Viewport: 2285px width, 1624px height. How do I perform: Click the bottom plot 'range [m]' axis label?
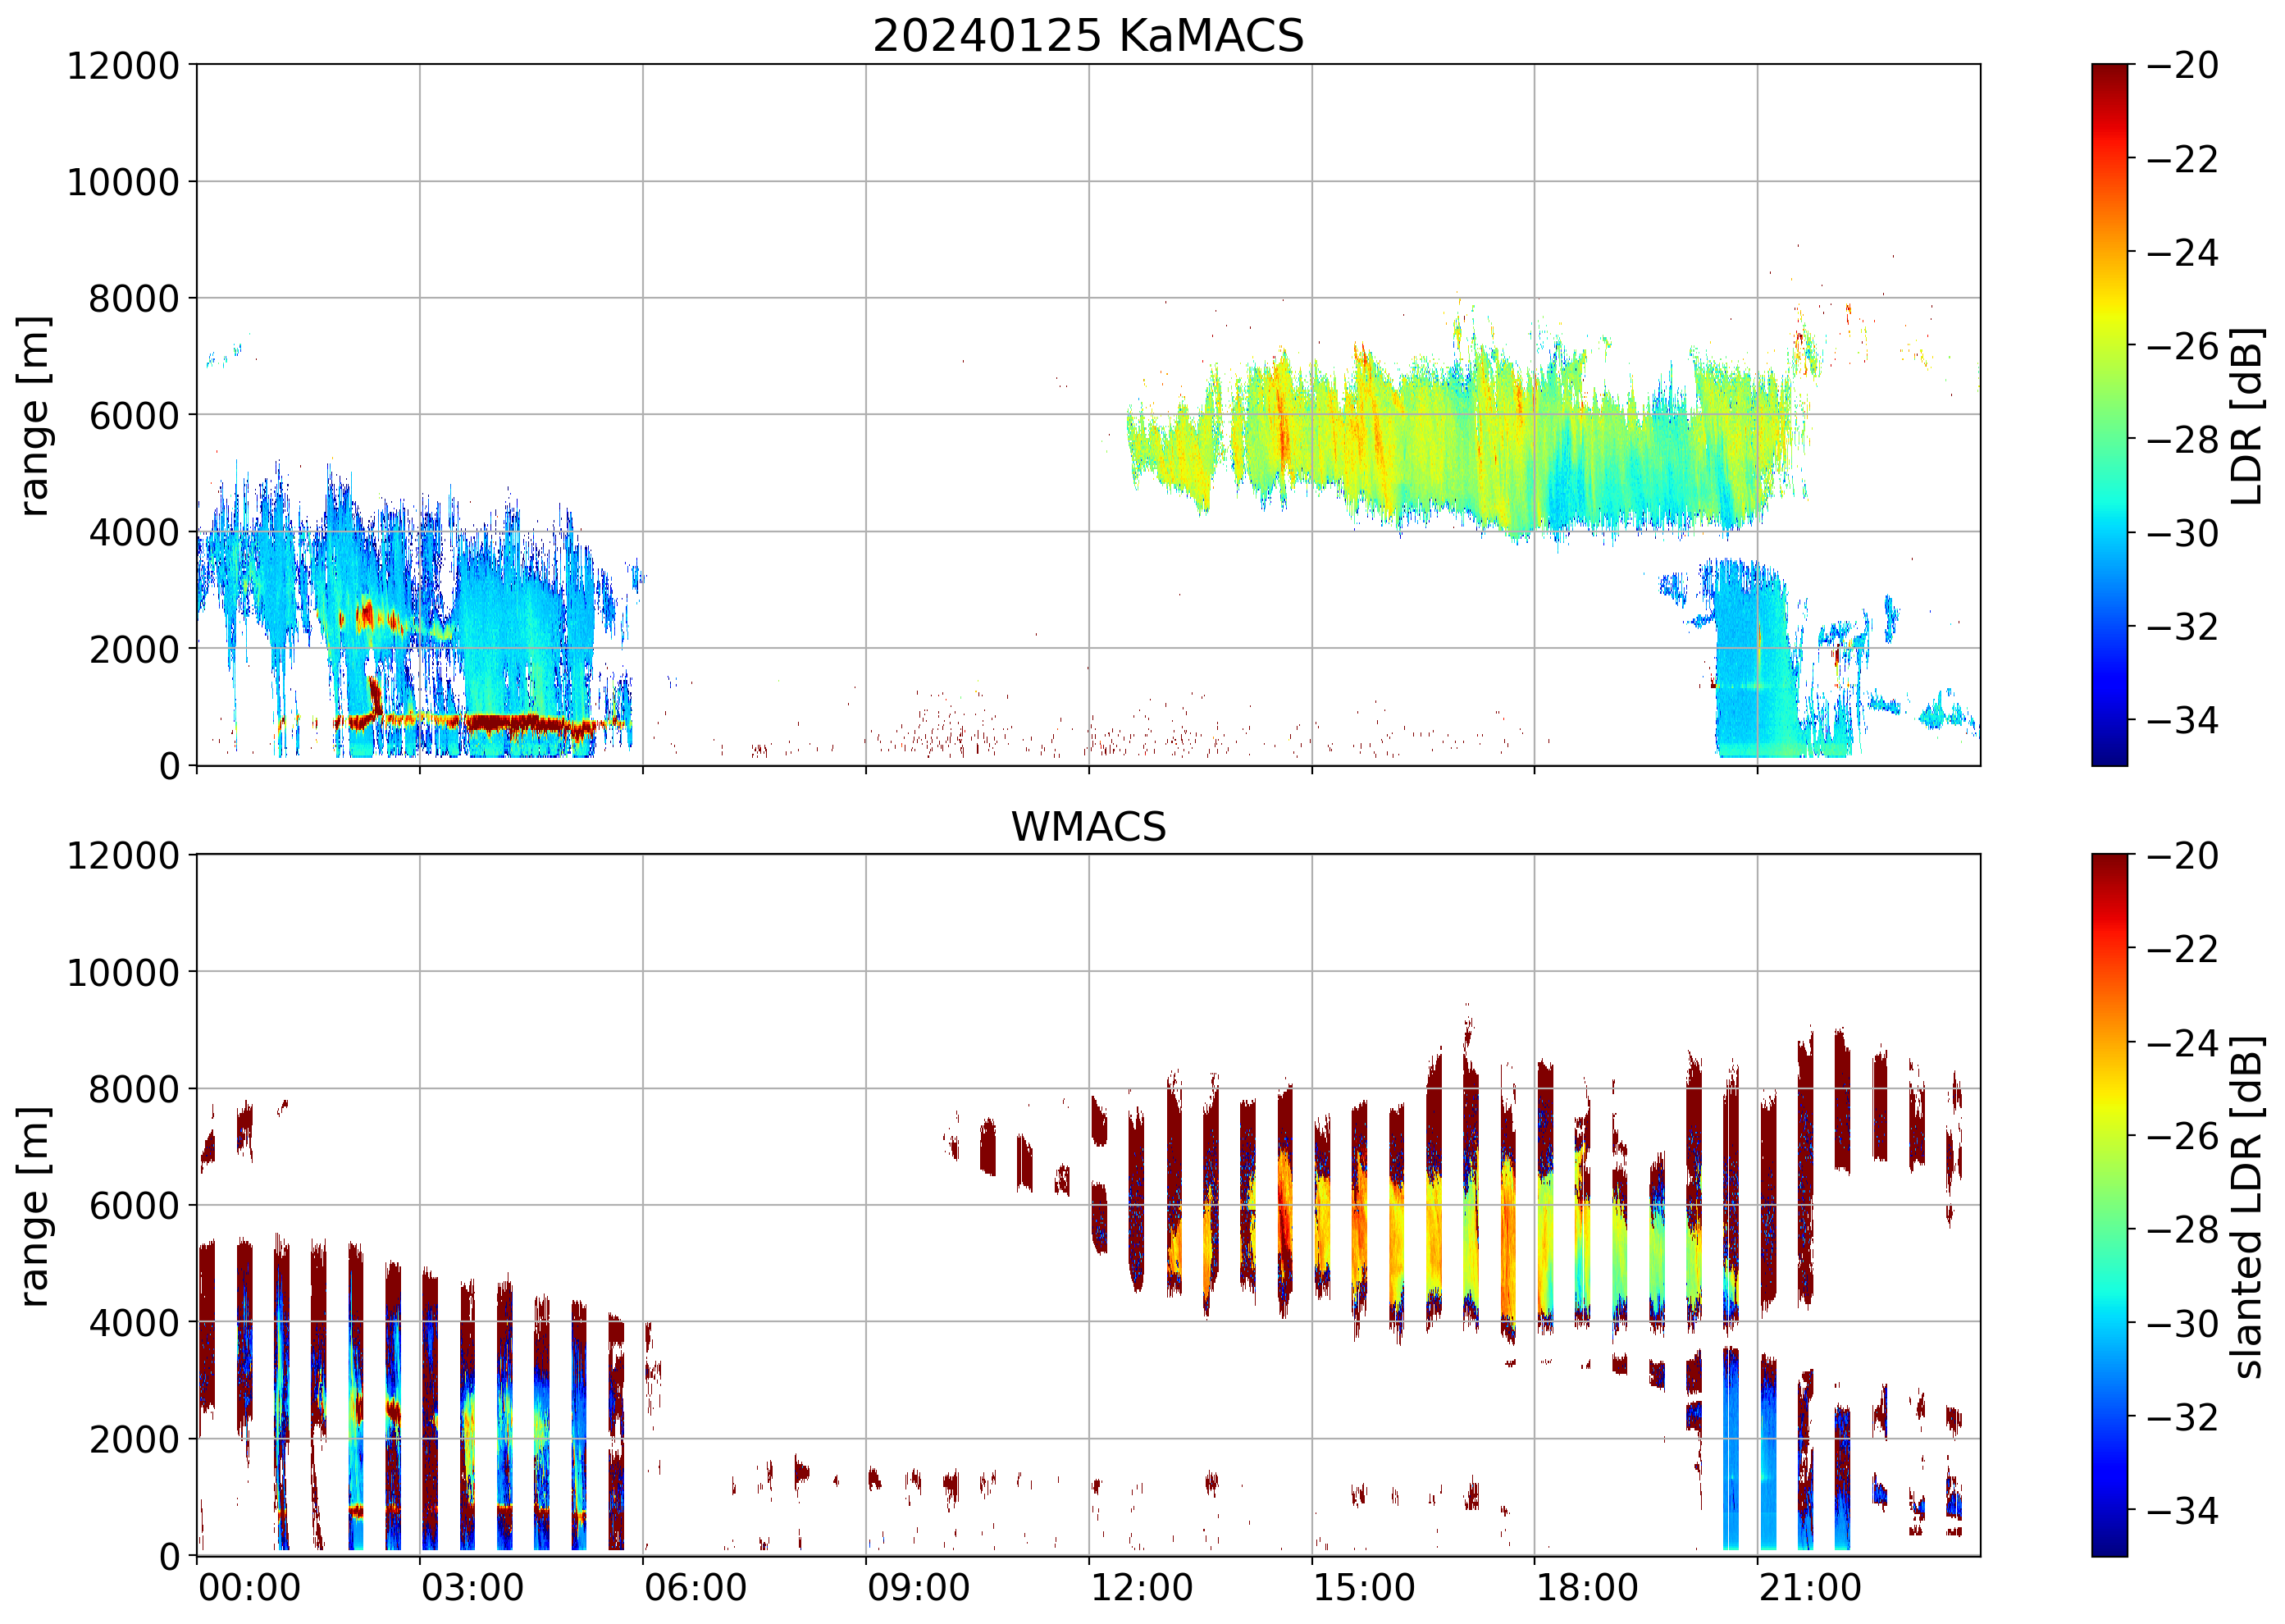(x=34, y=1206)
